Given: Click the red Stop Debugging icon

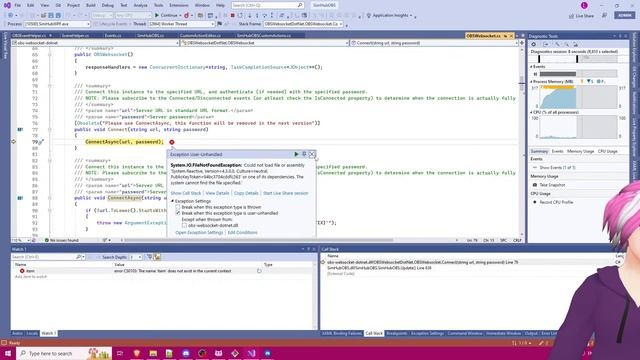Looking at the screenshot, I should [x=232, y=15].
